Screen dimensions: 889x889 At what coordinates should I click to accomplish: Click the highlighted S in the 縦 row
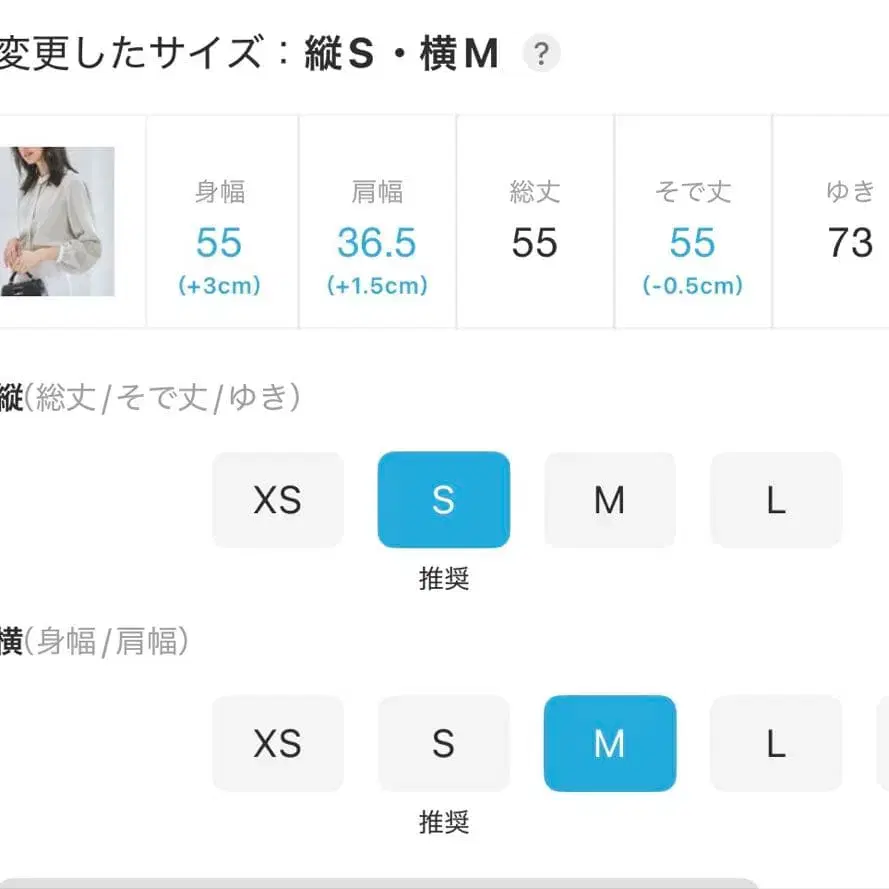[443, 500]
